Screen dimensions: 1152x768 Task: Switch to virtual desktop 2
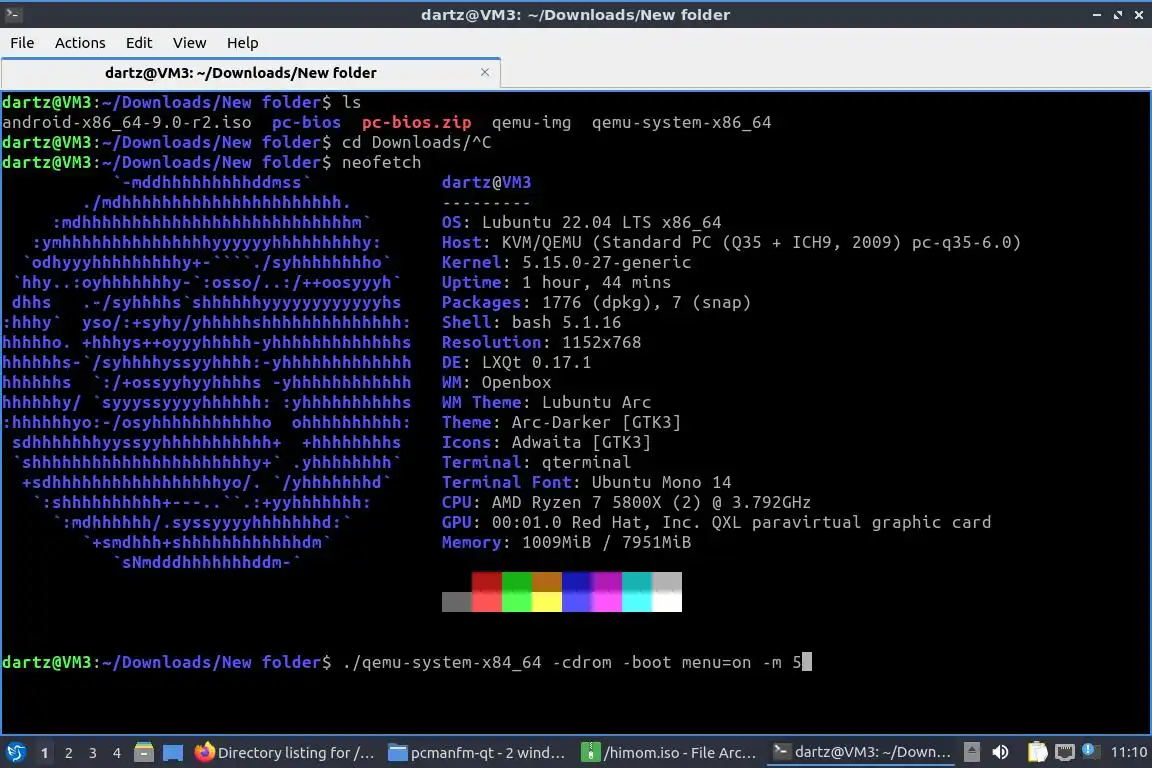[x=68, y=753]
